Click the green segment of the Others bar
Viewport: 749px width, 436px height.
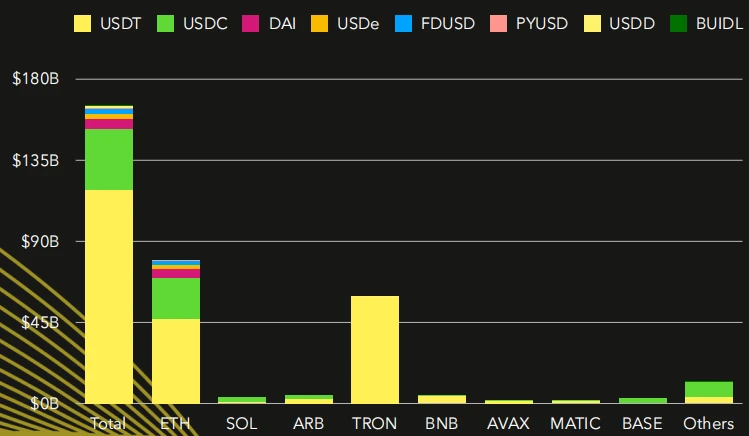coord(709,389)
